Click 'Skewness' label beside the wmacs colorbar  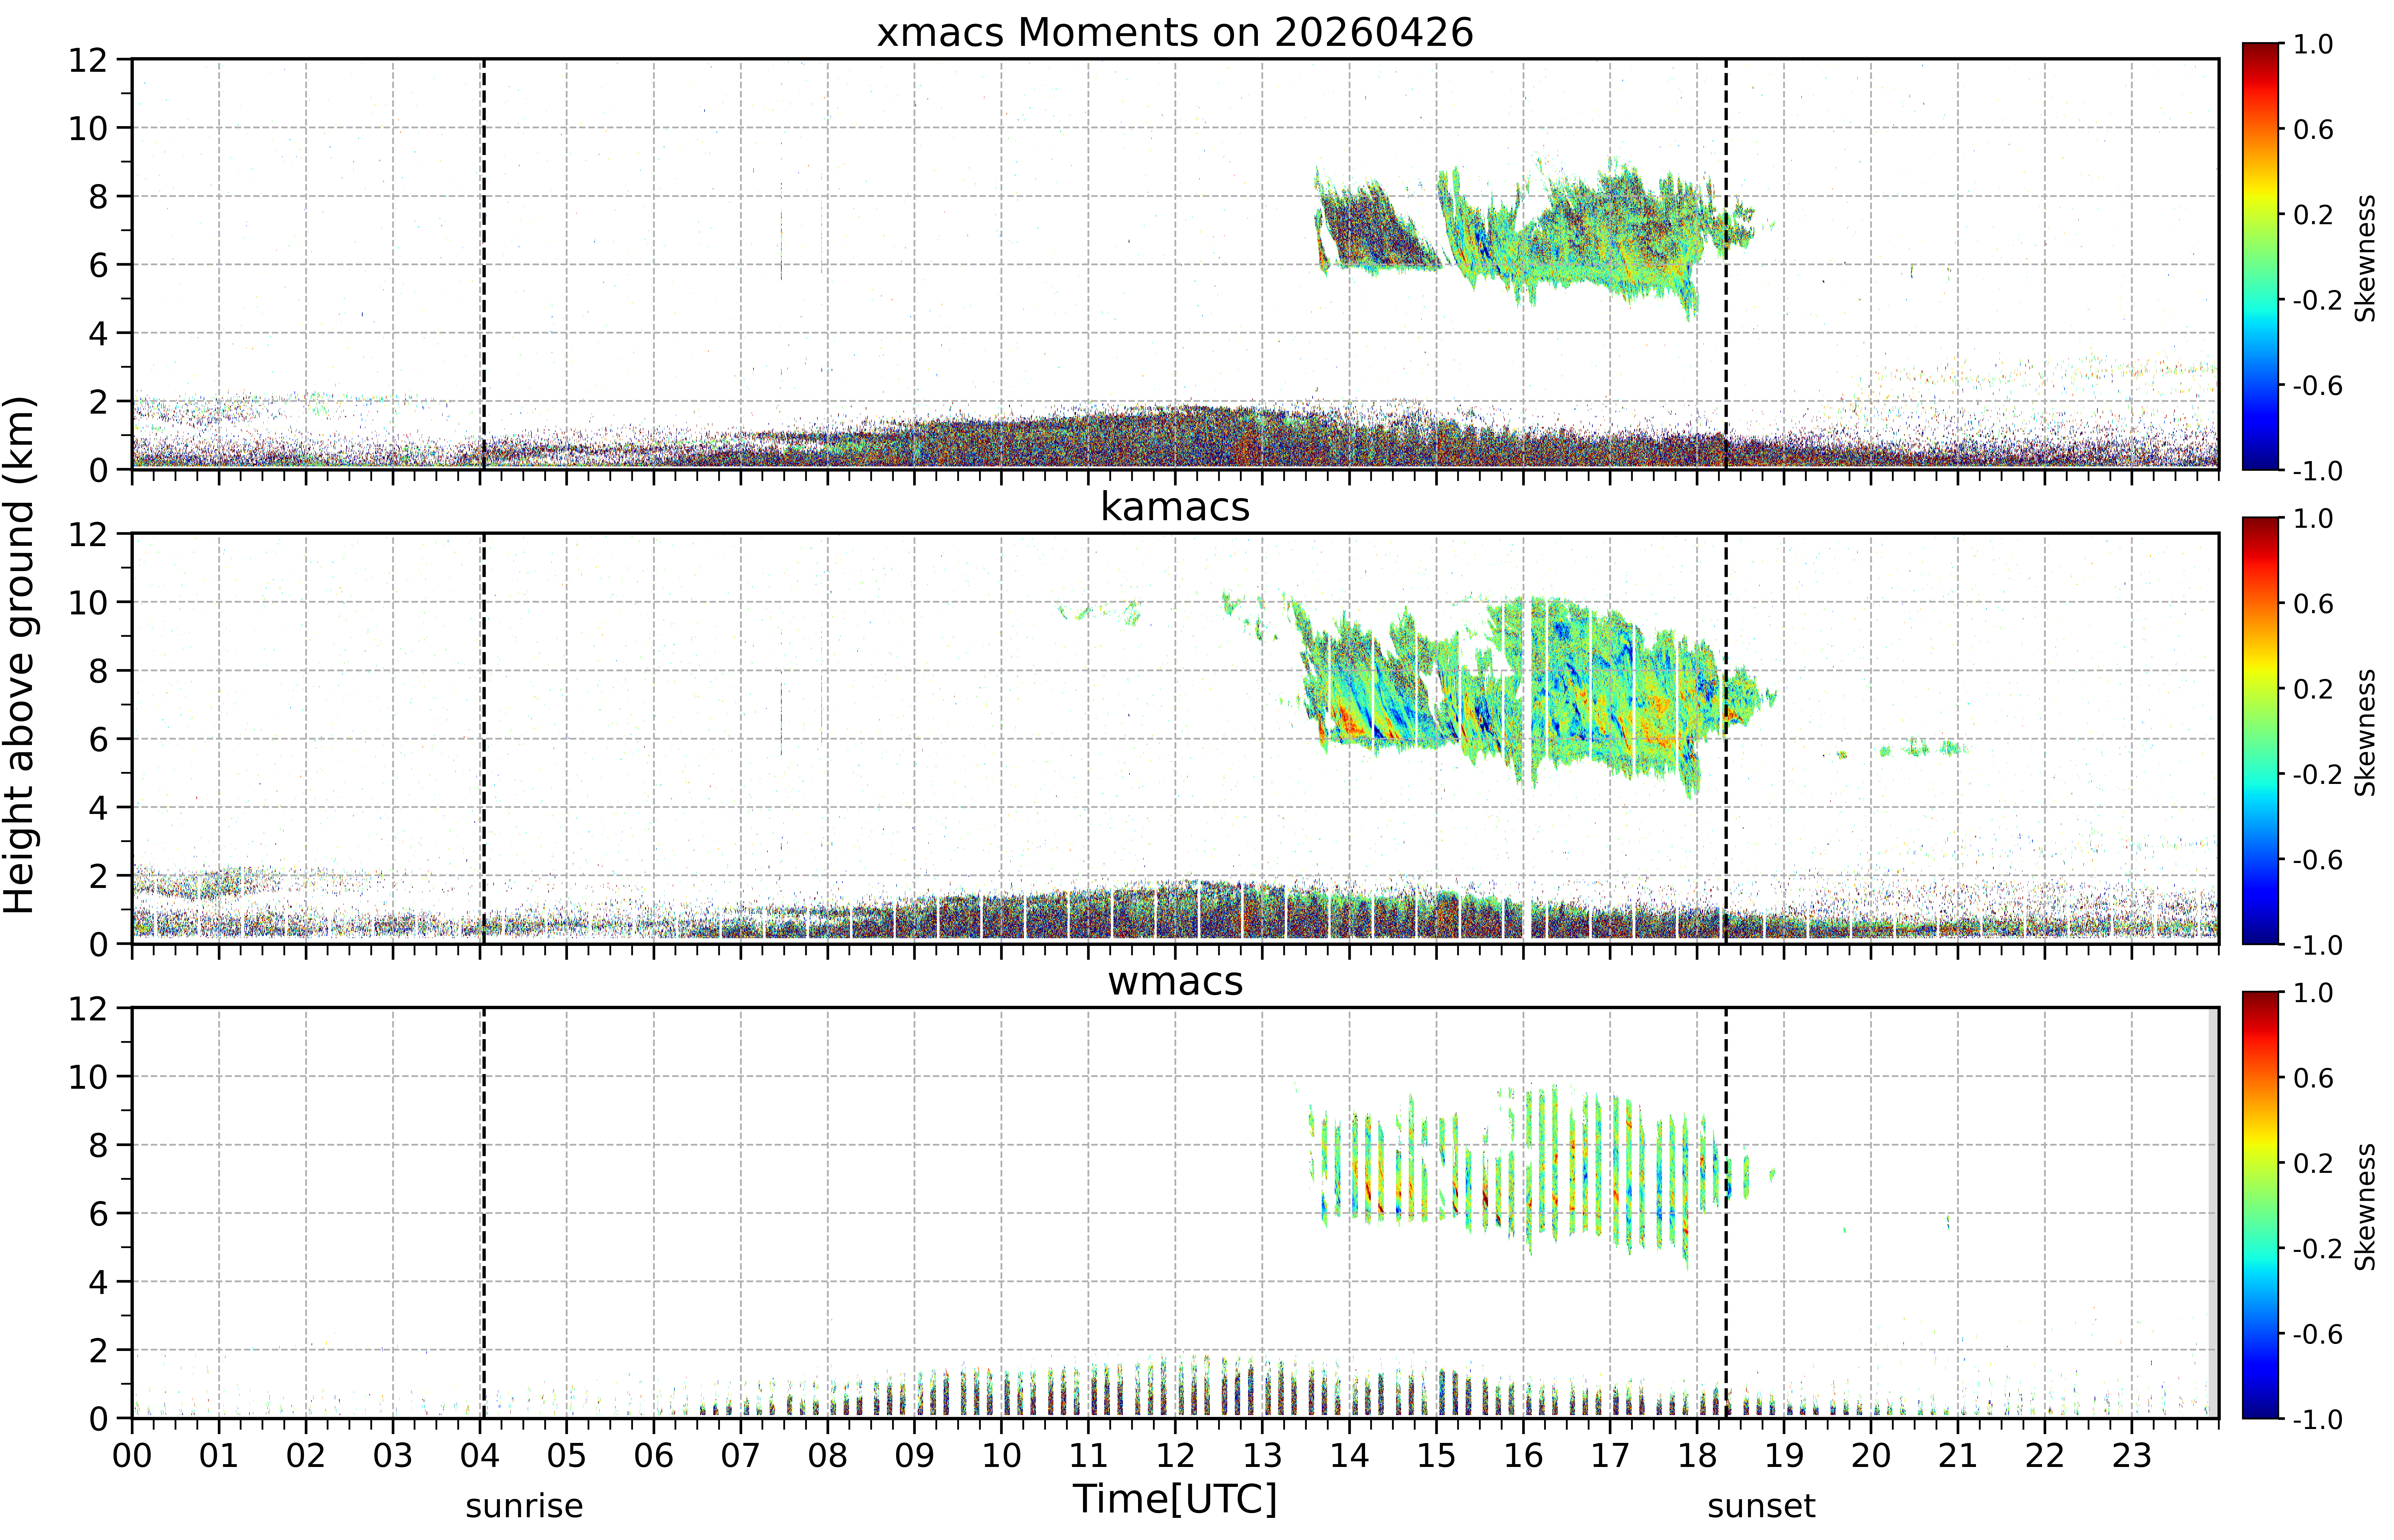coord(2365,1207)
